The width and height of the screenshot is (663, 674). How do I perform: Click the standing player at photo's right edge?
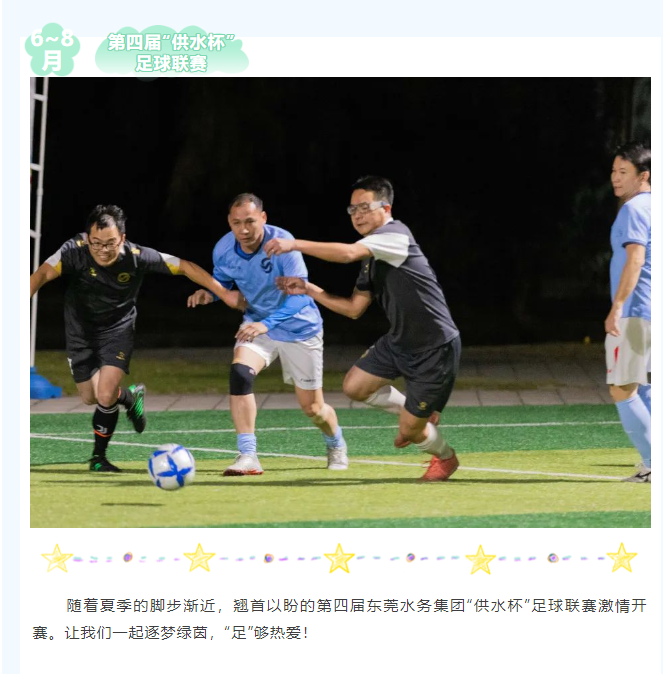click(629, 312)
